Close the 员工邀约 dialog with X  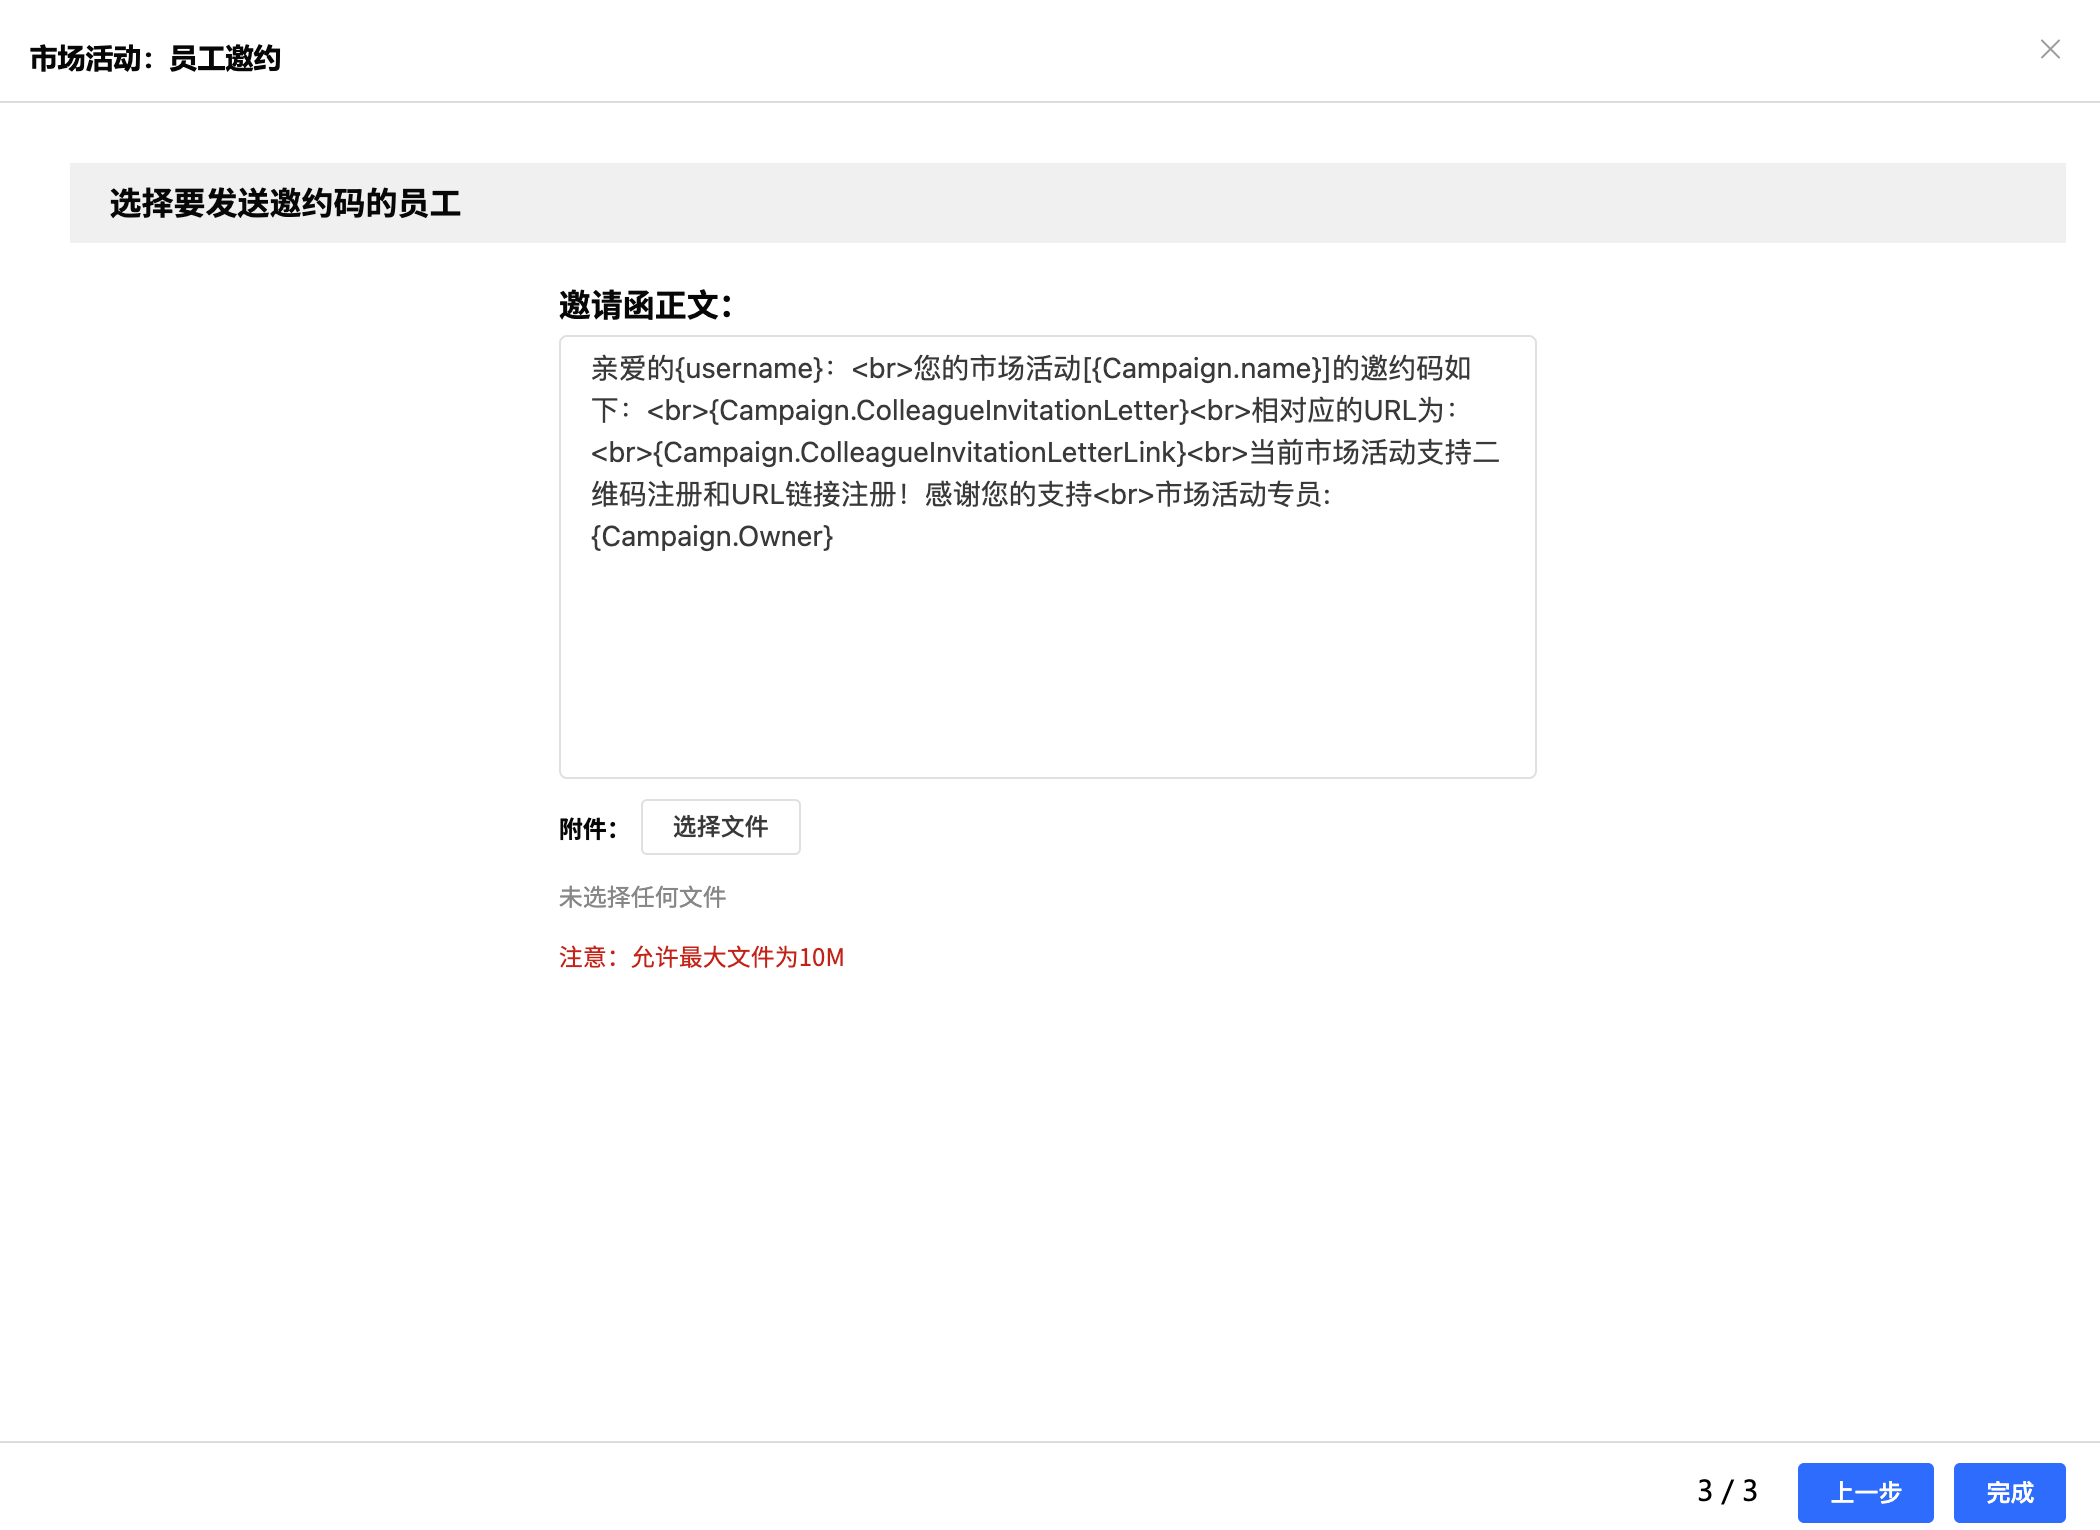pyautogui.click(x=2049, y=49)
